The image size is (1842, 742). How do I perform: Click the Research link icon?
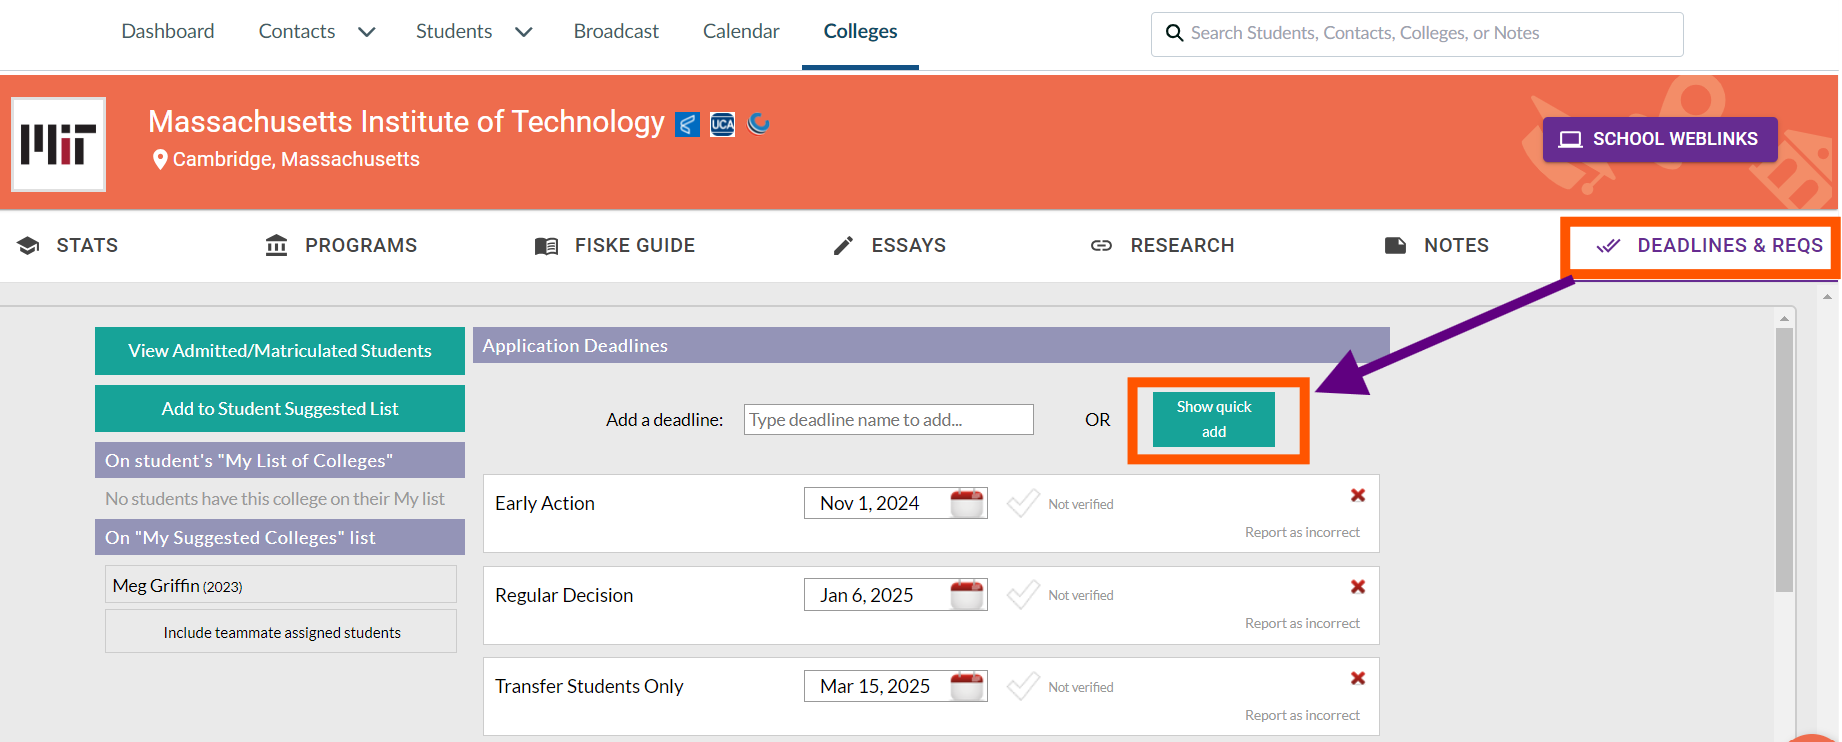(1101, 245)
